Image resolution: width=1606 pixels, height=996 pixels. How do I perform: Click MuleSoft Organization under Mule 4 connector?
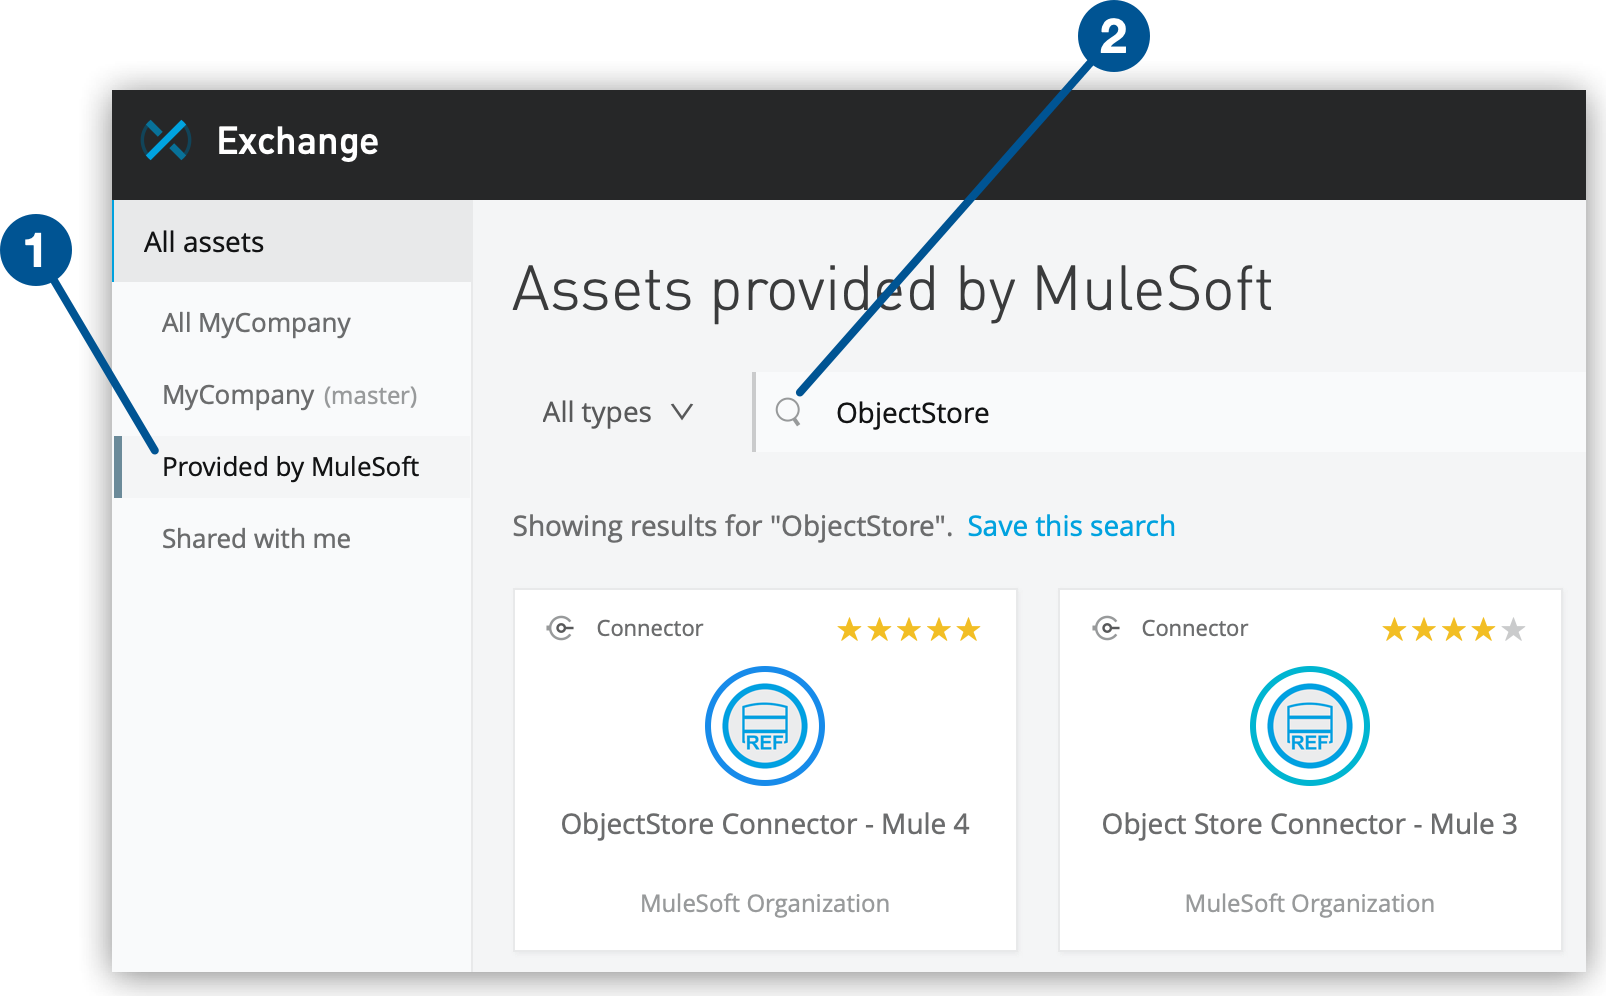pyautogui.click(x=764, y=902)
